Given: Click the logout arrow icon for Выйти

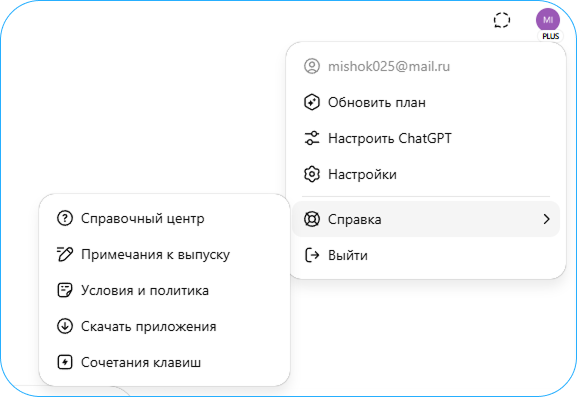Looking at the screenshot, I should (312, 255).
